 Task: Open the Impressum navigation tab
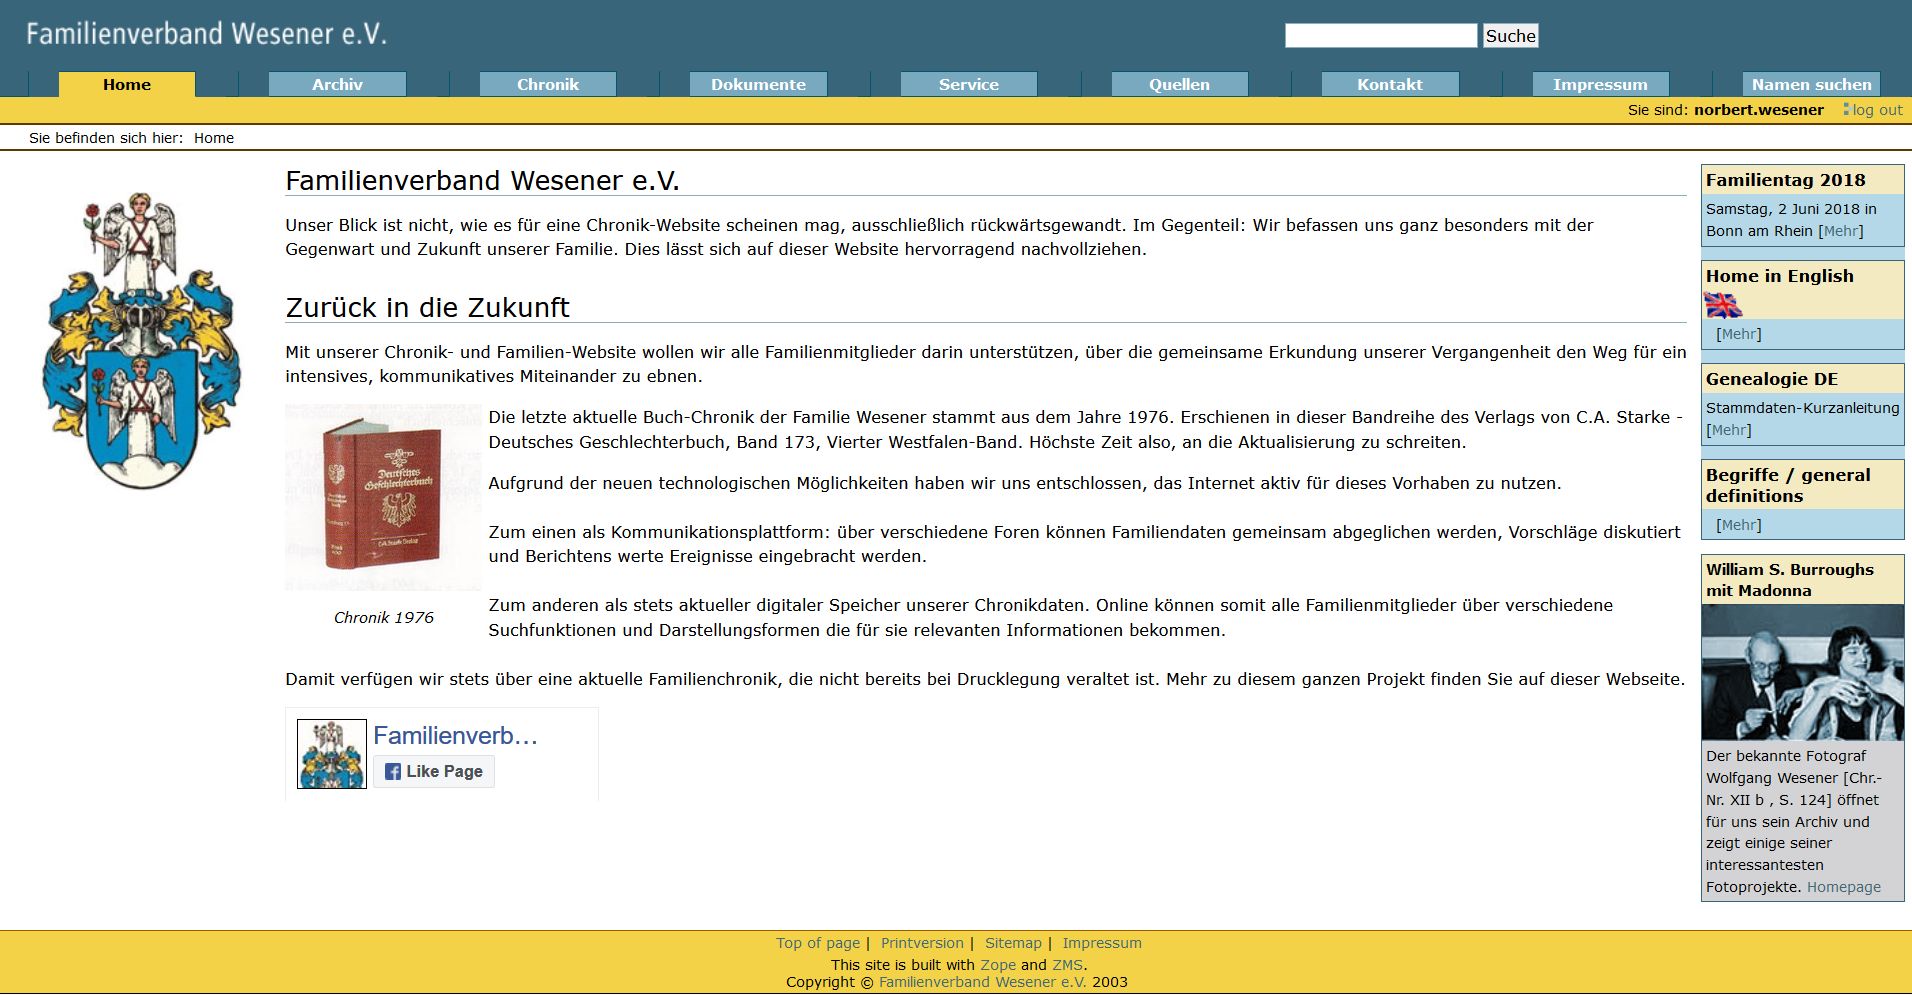[x=1600, y=85]
